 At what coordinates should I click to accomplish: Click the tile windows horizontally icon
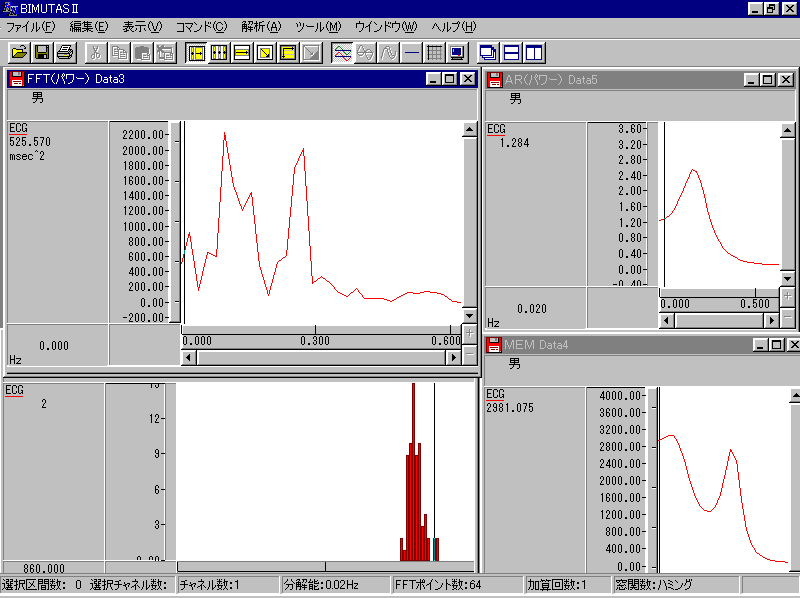click(511, 52)
